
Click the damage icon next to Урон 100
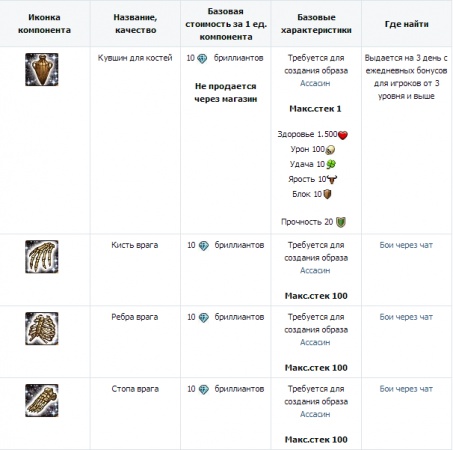pyautogui.click(x=330, y=150)
